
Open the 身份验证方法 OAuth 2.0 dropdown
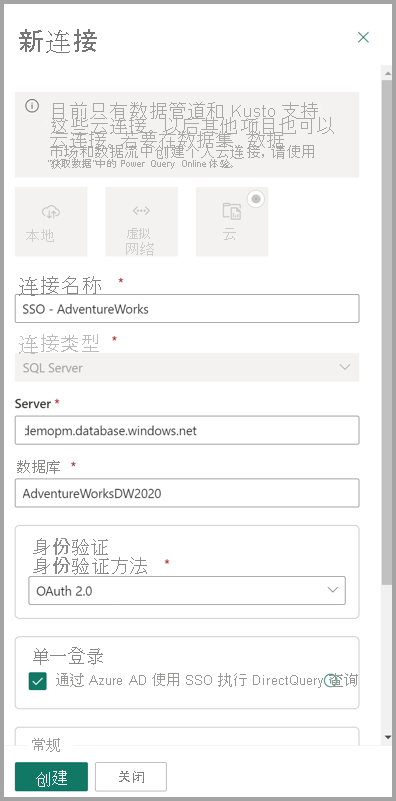pos(187,591)
